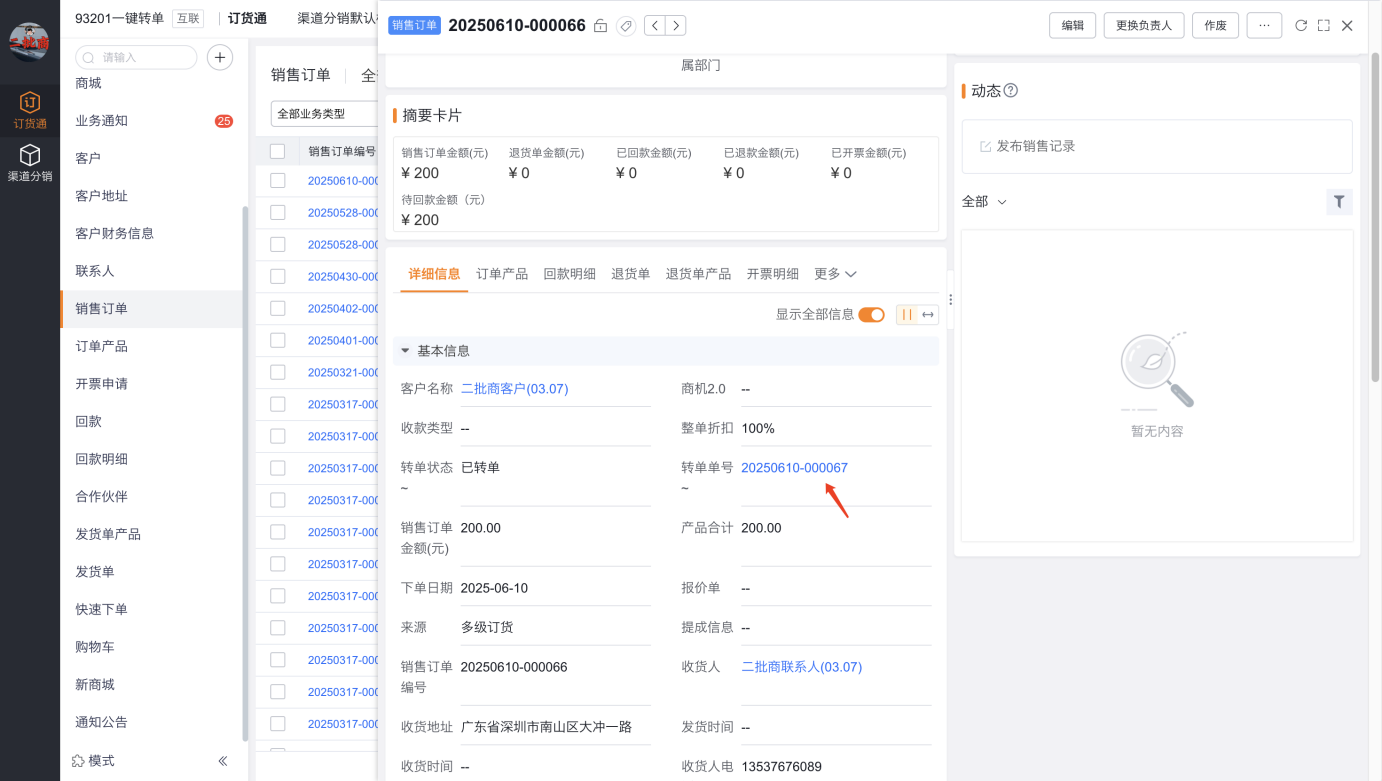
Task: Tick the select-all checkbox in table header
Action: pos(278,152)
